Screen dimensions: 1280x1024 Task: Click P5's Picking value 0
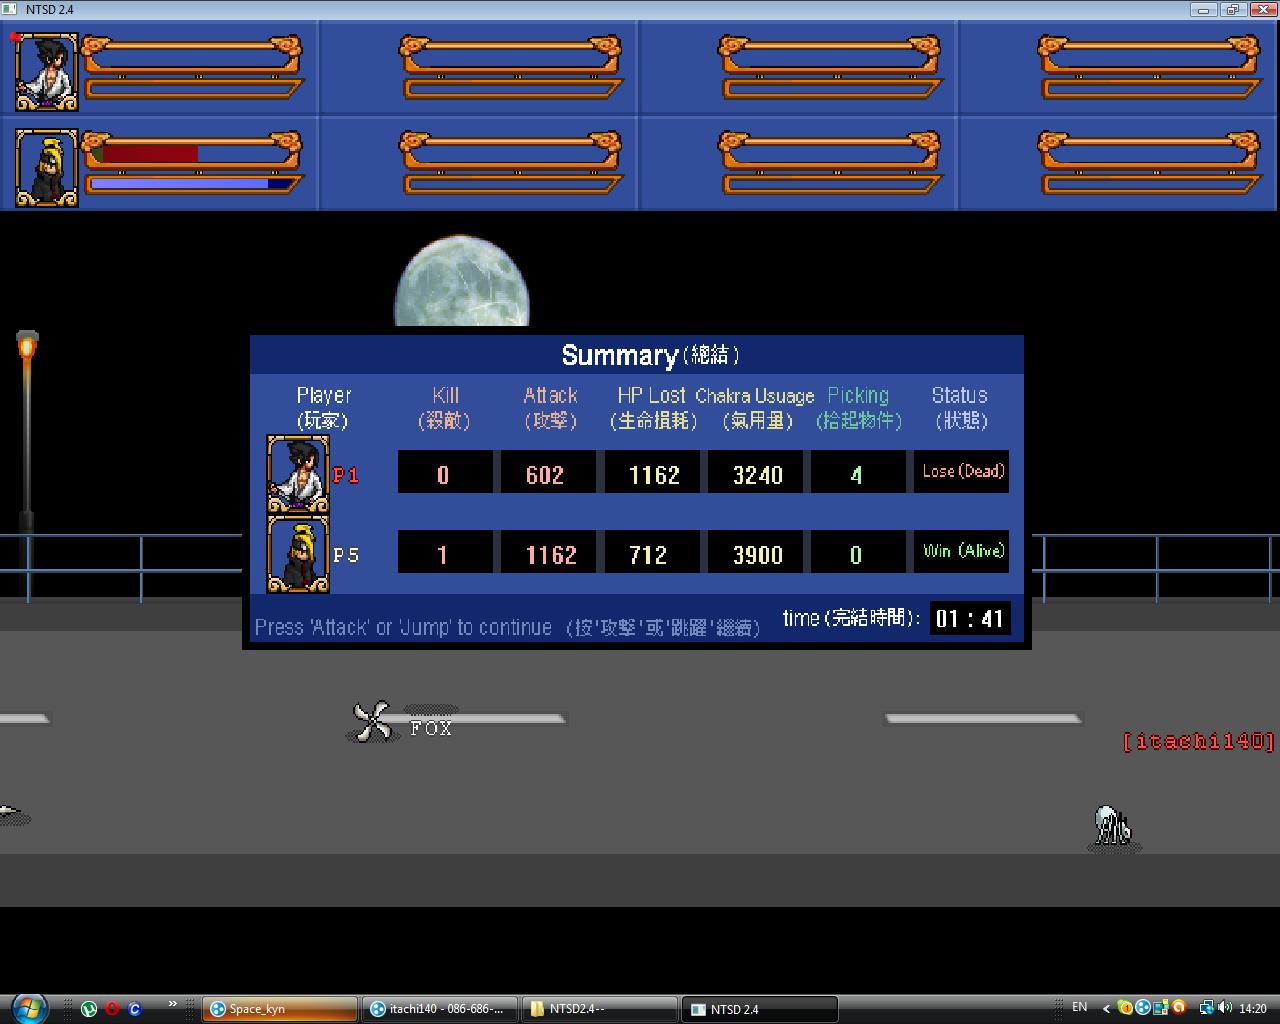click(x=858, y=552)
